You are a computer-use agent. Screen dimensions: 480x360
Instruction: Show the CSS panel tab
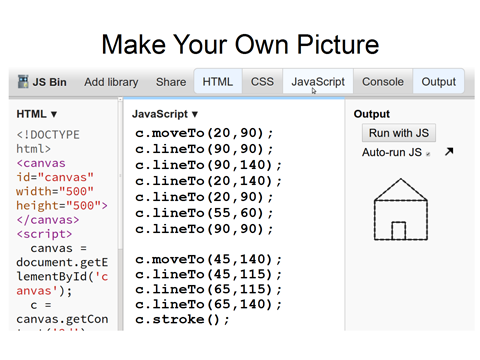[x=262, y=81]
